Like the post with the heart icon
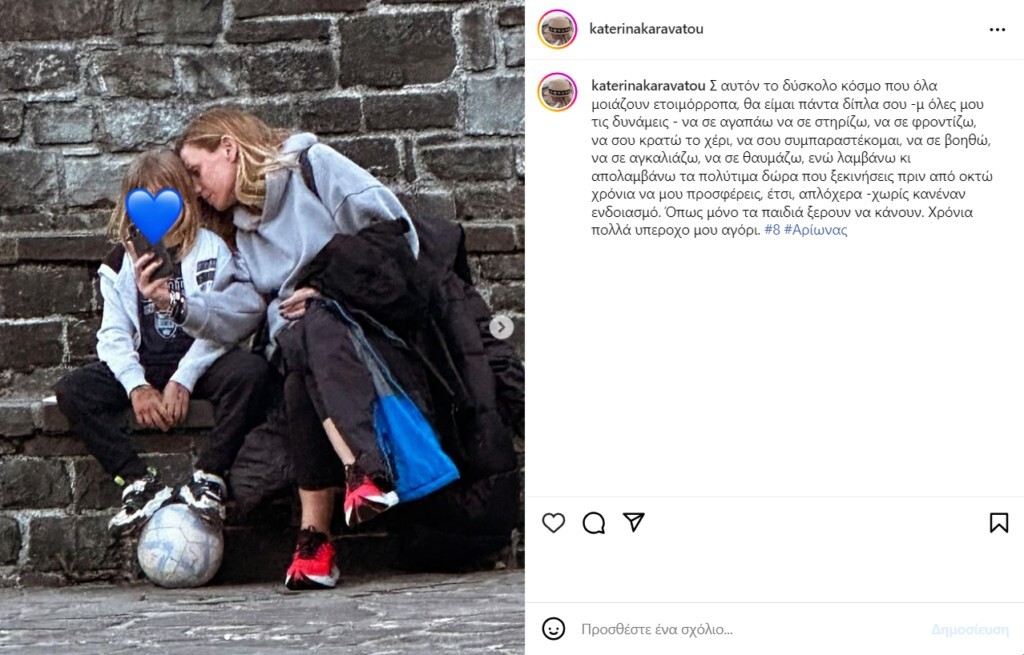The height and width of the screenshot is (655, 1024). [x=553, y=522]
